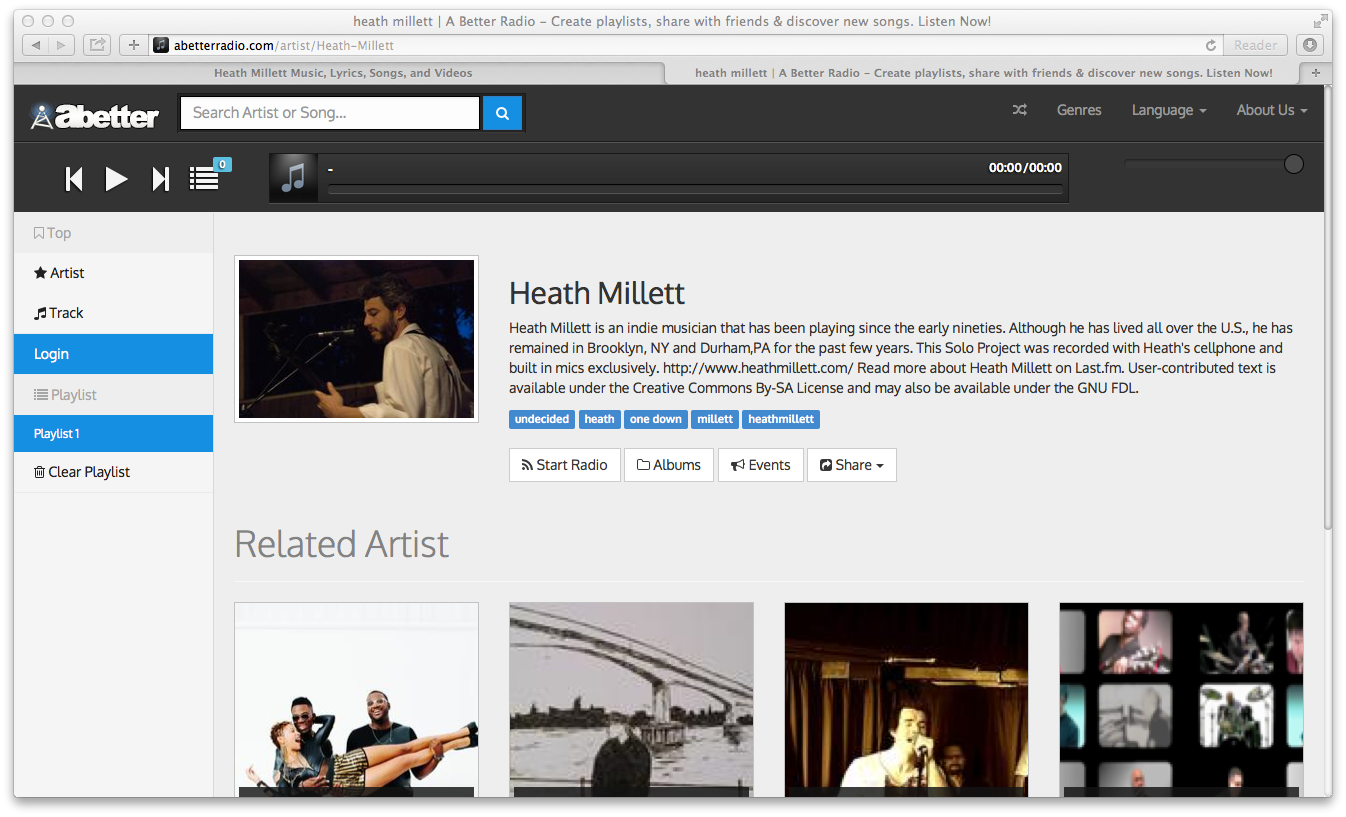Select Artist in the sidebar

click(114, 273)
